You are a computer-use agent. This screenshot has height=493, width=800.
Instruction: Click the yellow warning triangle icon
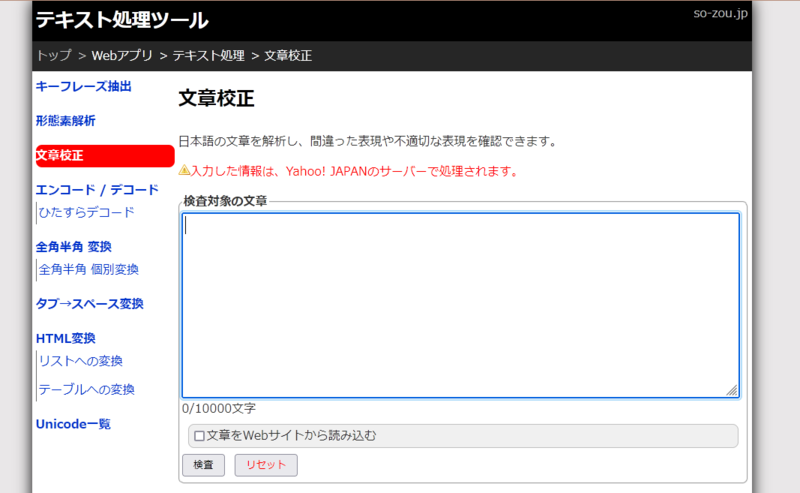point(184,170)
